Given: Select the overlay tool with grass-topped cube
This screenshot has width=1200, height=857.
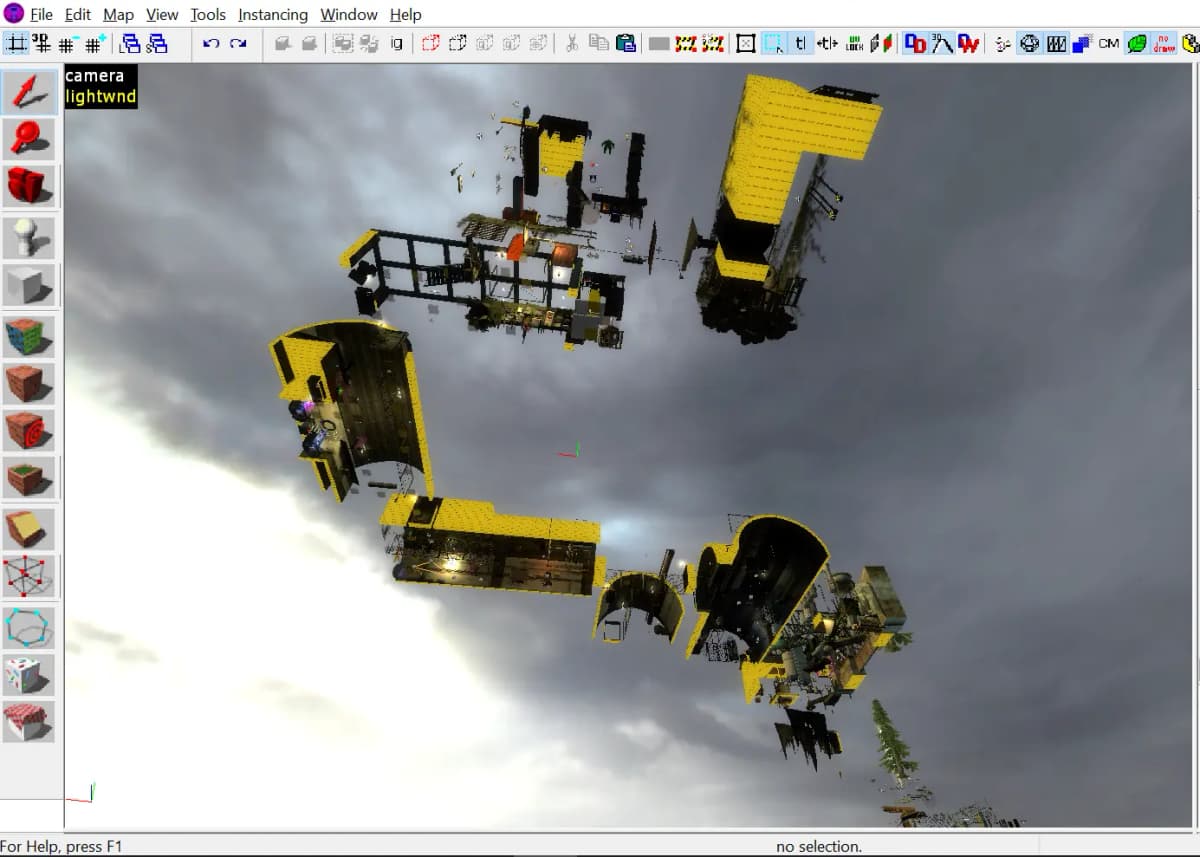Looking at the screenshot, I should click(x=28, y=478).
